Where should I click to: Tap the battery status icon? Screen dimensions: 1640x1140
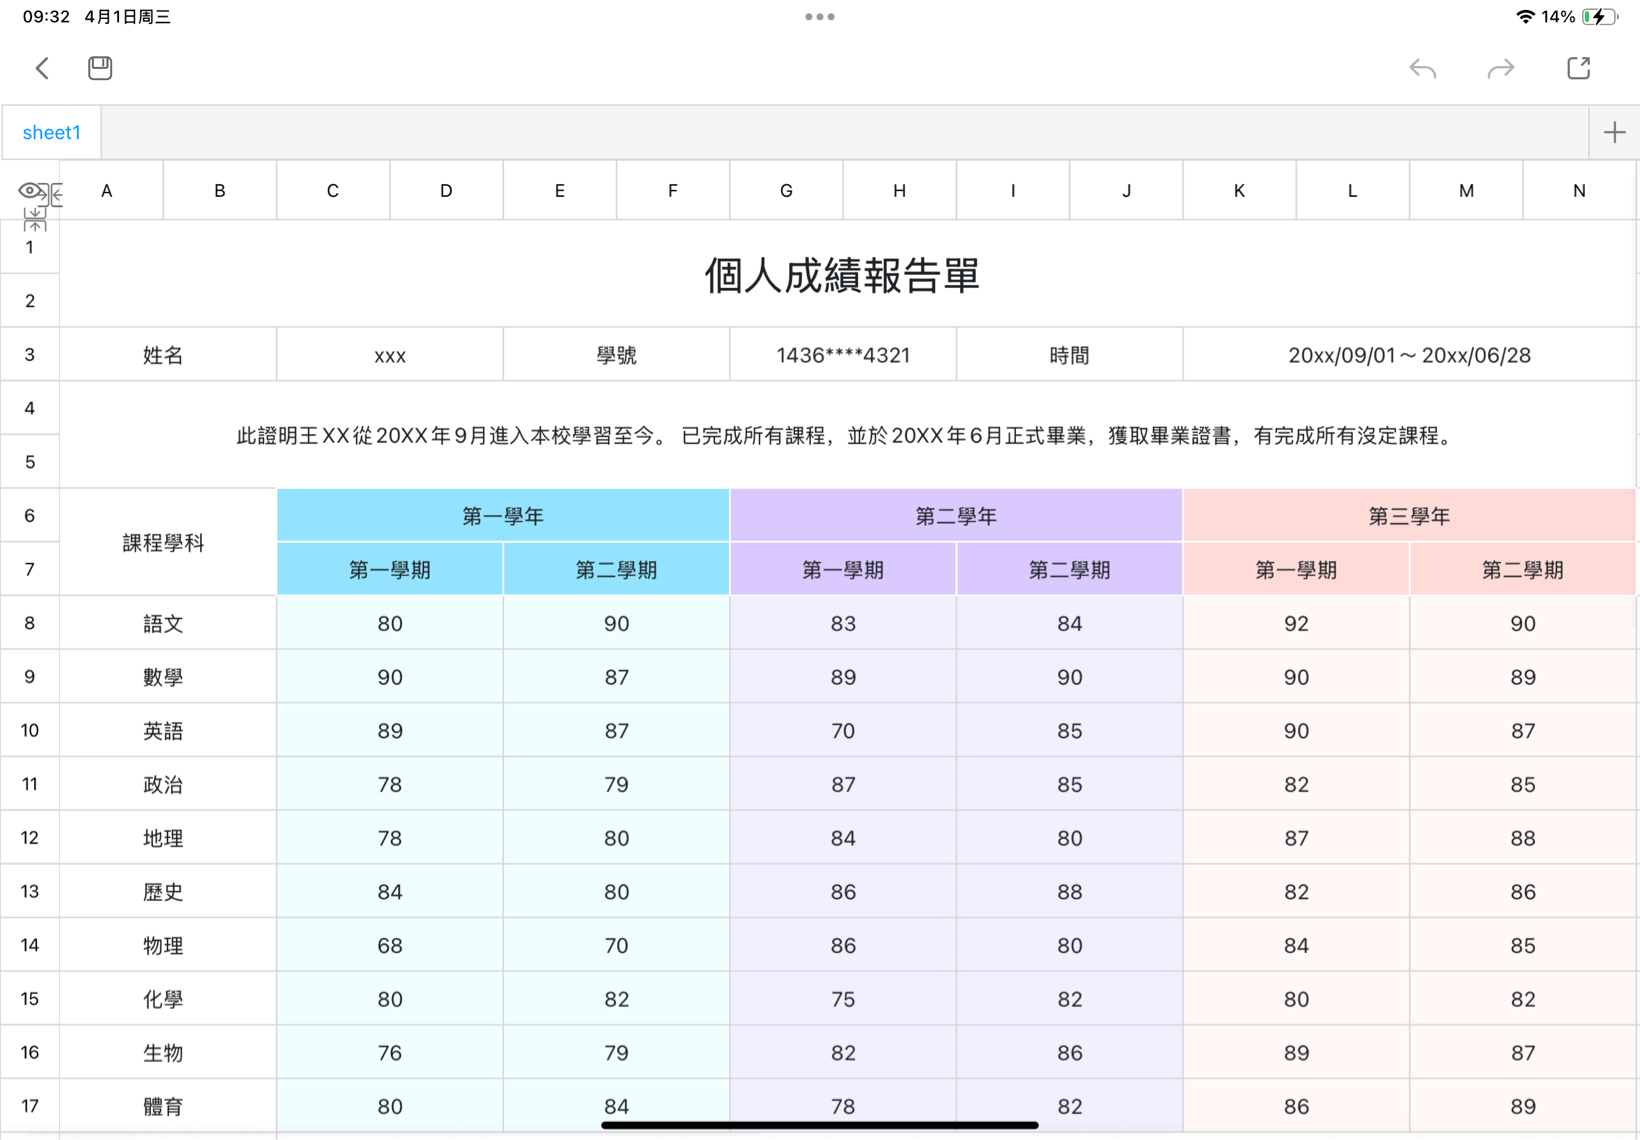(x=1600, y=17)
